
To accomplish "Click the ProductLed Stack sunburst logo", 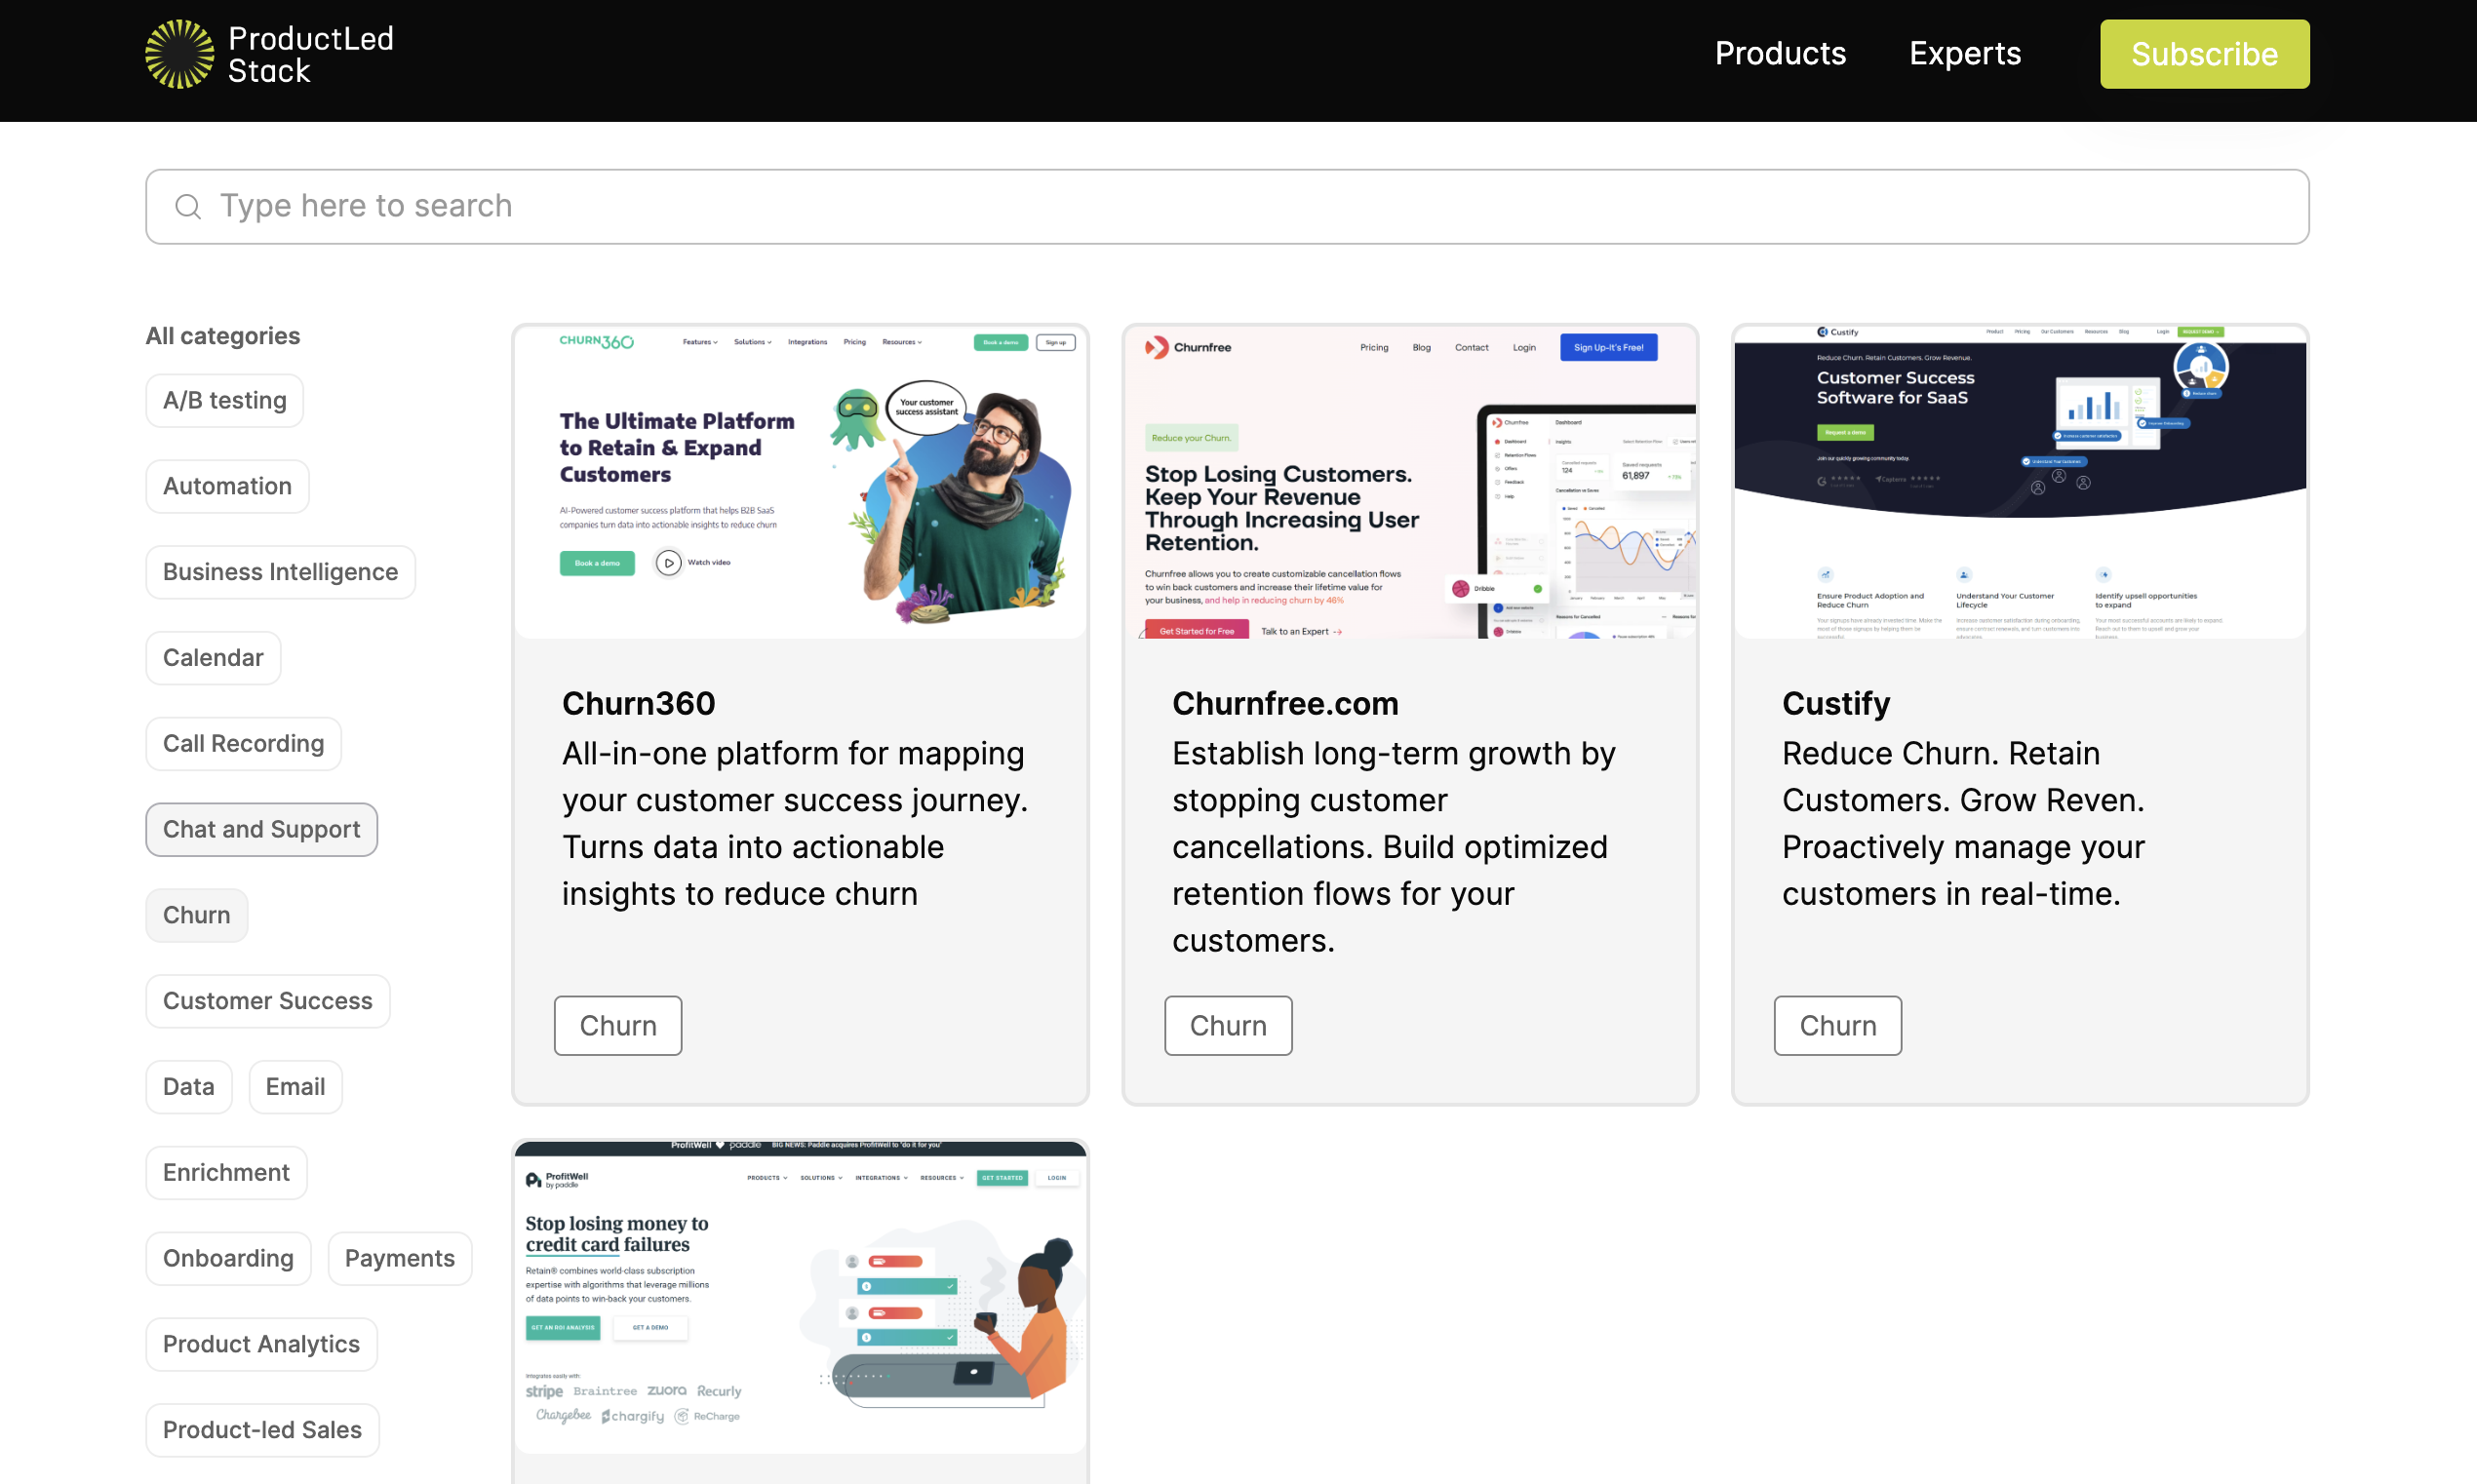I will [x=179, y=54].
